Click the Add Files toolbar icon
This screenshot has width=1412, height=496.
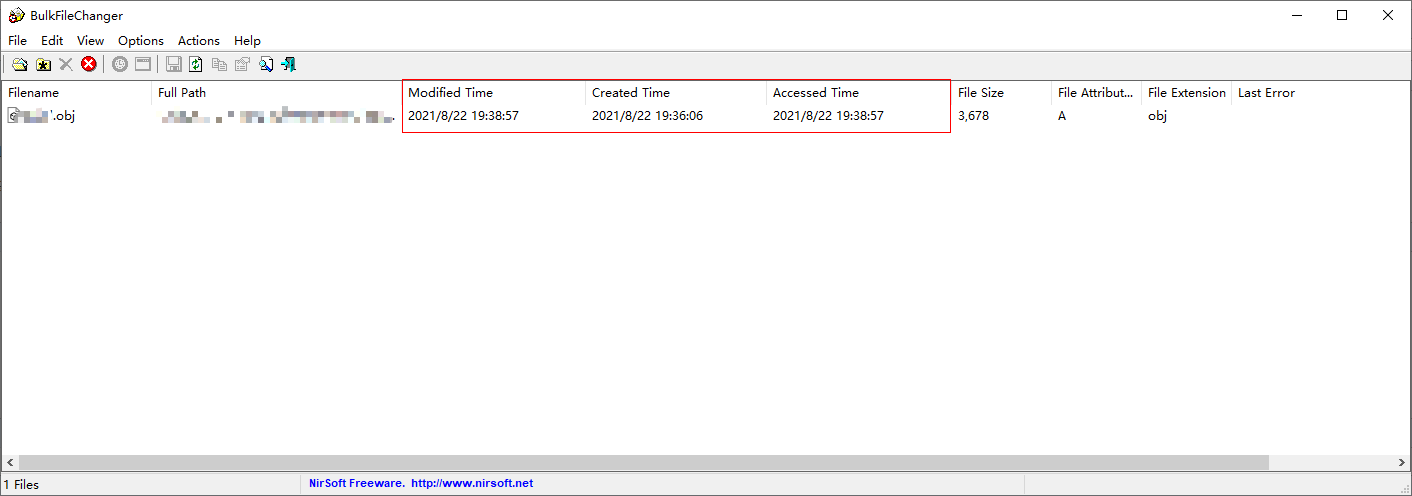[19, 64]
